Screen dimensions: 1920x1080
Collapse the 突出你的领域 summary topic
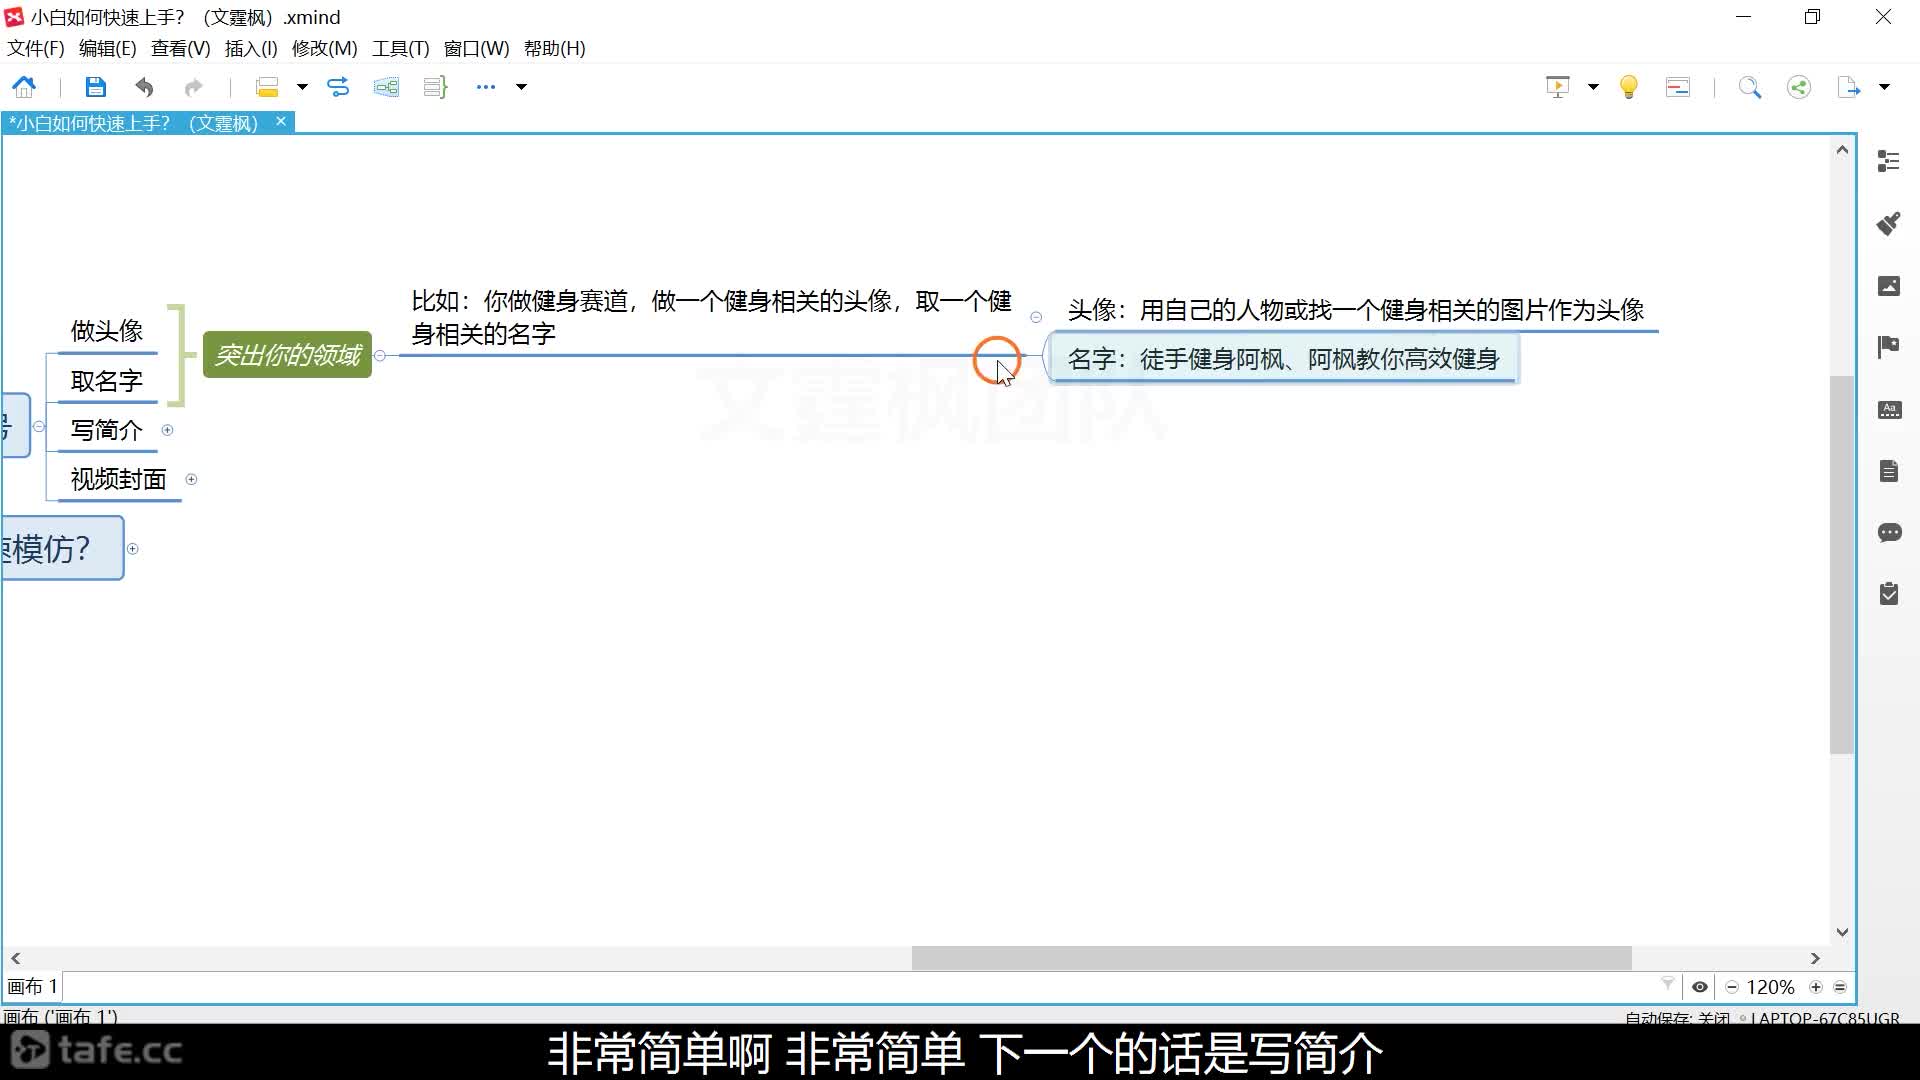click(x=380, y=355)
